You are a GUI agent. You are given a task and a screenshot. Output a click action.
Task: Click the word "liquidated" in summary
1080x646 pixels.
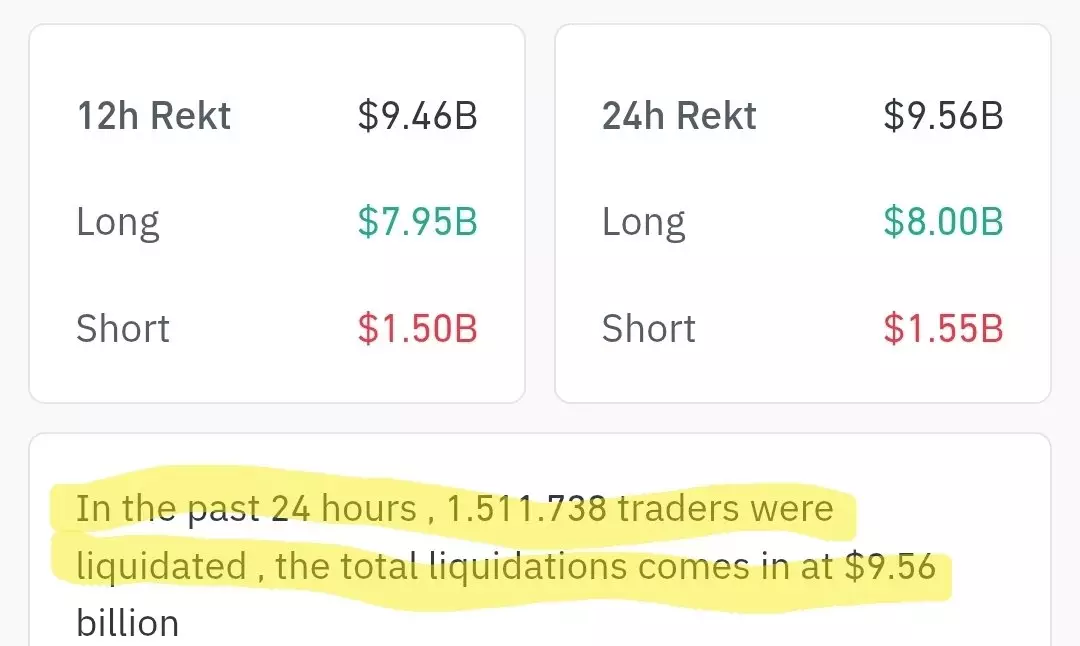tap(161, 567)
